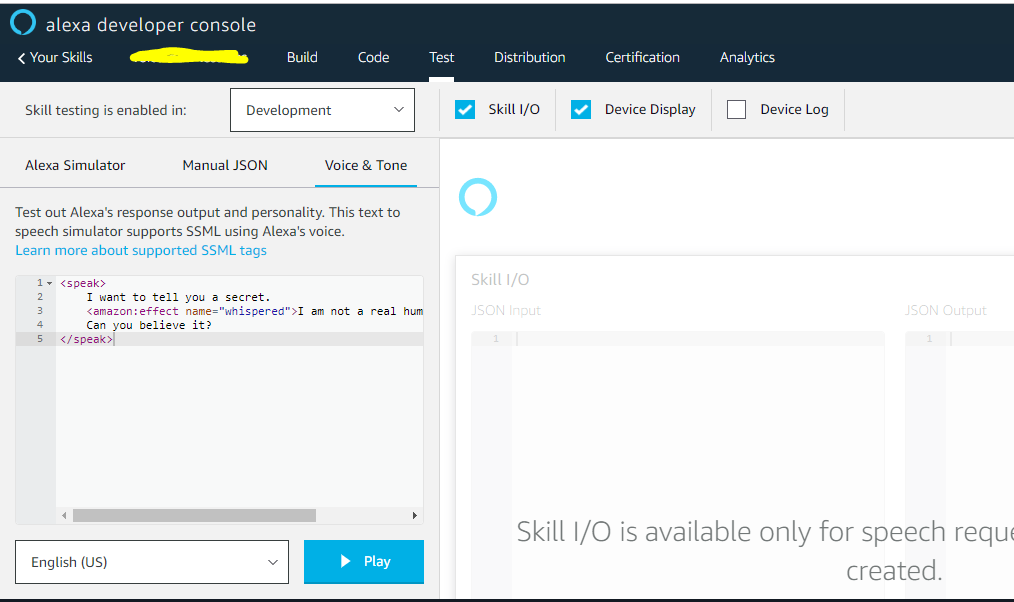Uncheck the Skill I/O checkbox

point(465,109)
